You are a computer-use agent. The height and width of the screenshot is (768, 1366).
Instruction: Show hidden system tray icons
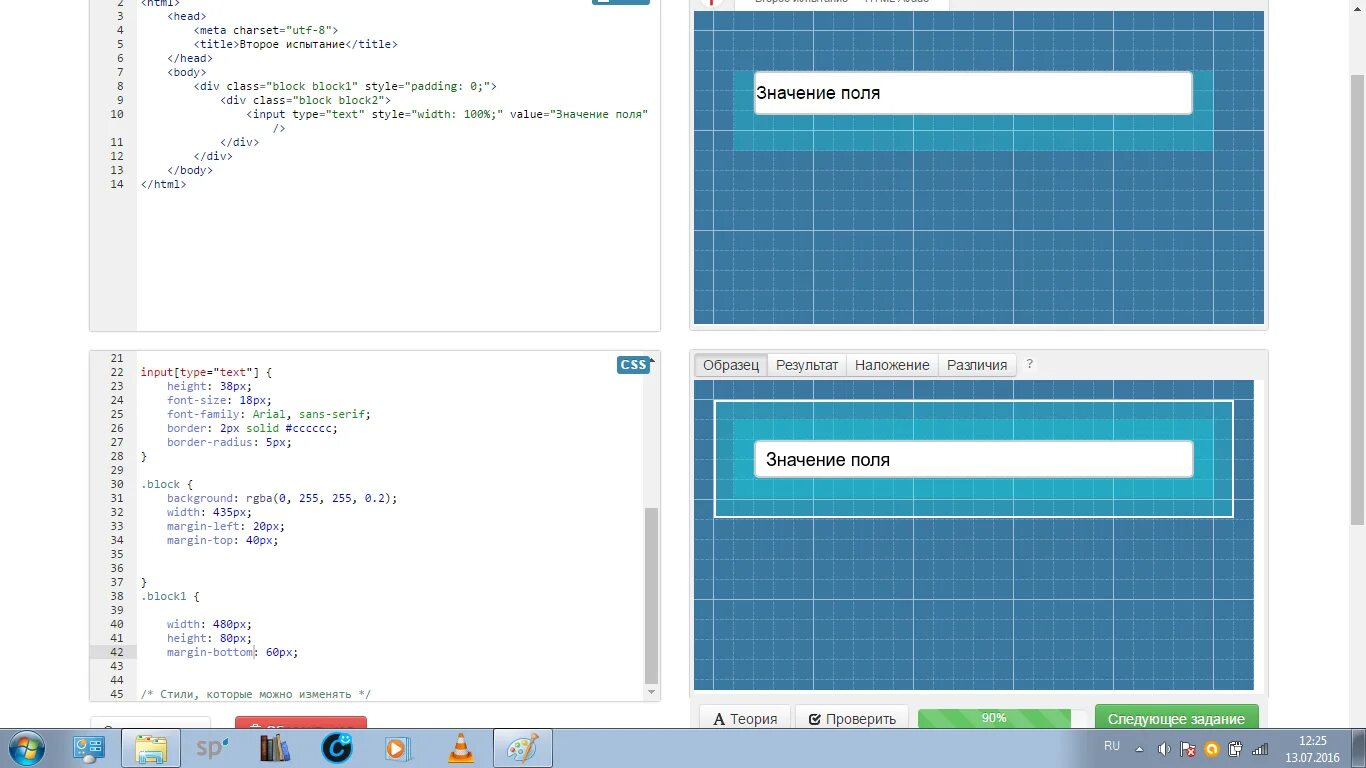1139,748
